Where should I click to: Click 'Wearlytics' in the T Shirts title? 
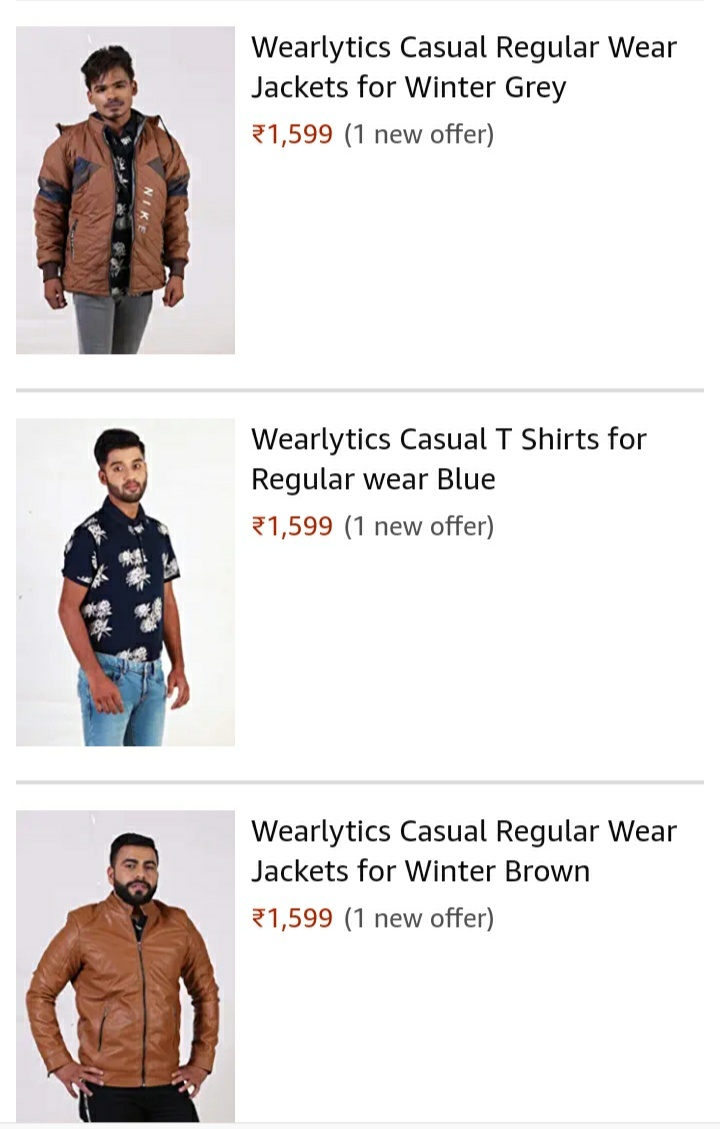click(320, 439)
